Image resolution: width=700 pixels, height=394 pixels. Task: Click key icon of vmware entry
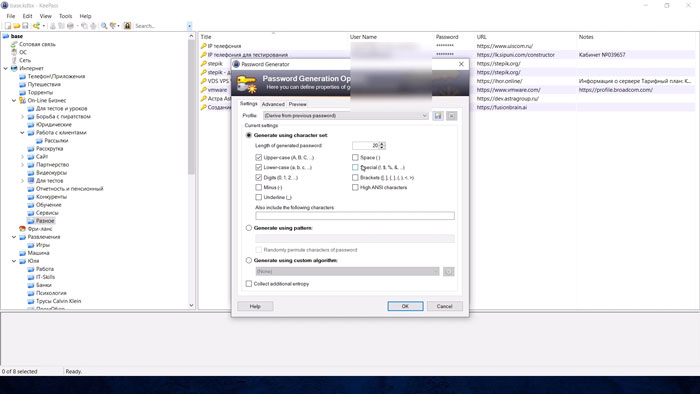click(204, 90)
